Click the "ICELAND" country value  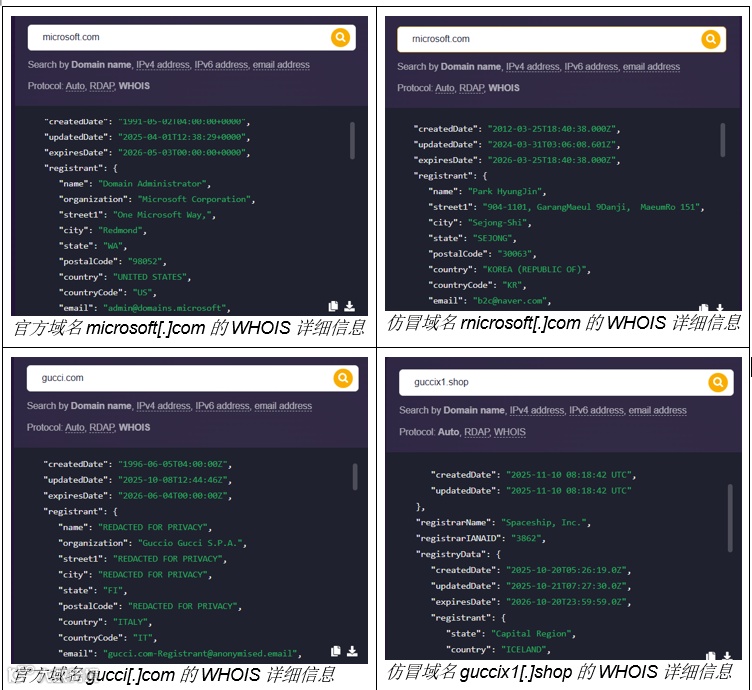click(524, 649)
